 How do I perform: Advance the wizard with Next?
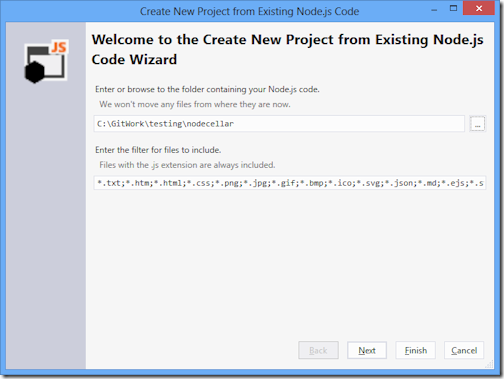[367, 350]
